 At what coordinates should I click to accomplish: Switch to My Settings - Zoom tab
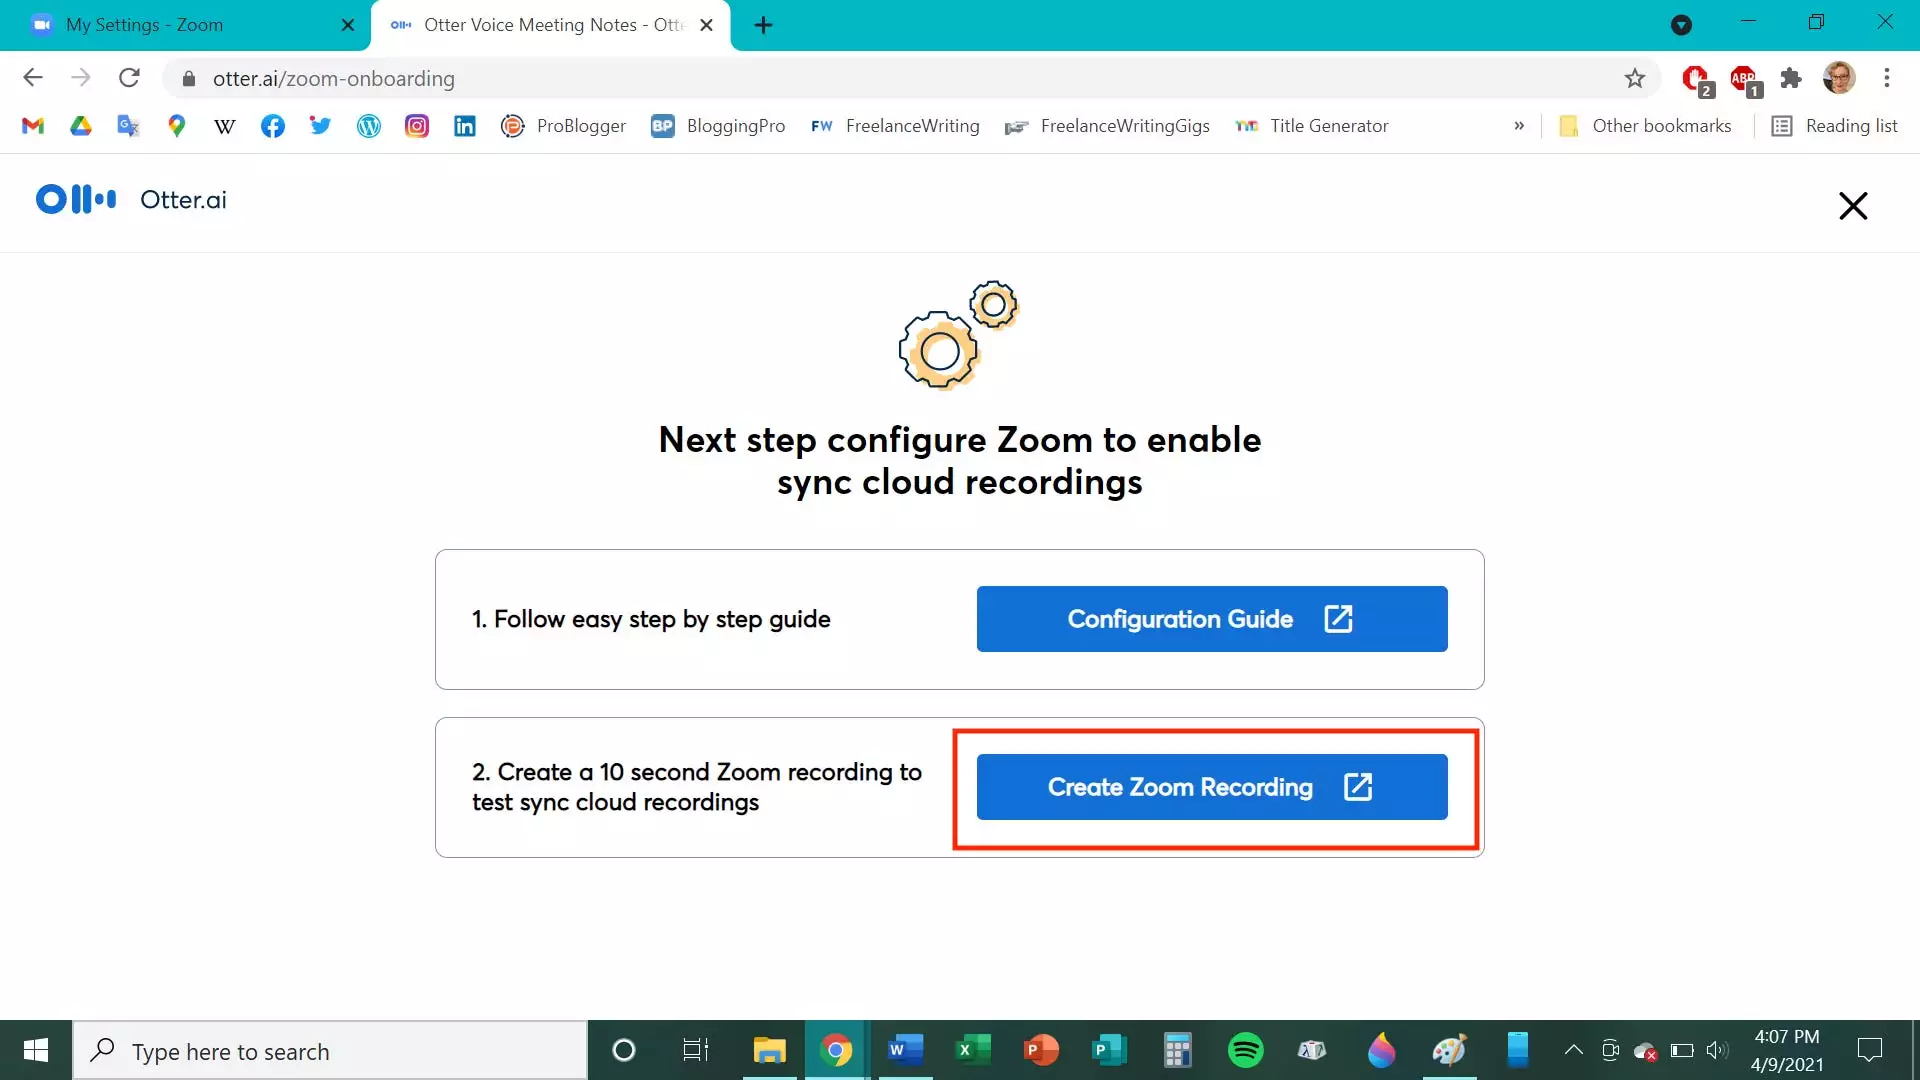tap(185, 25)
